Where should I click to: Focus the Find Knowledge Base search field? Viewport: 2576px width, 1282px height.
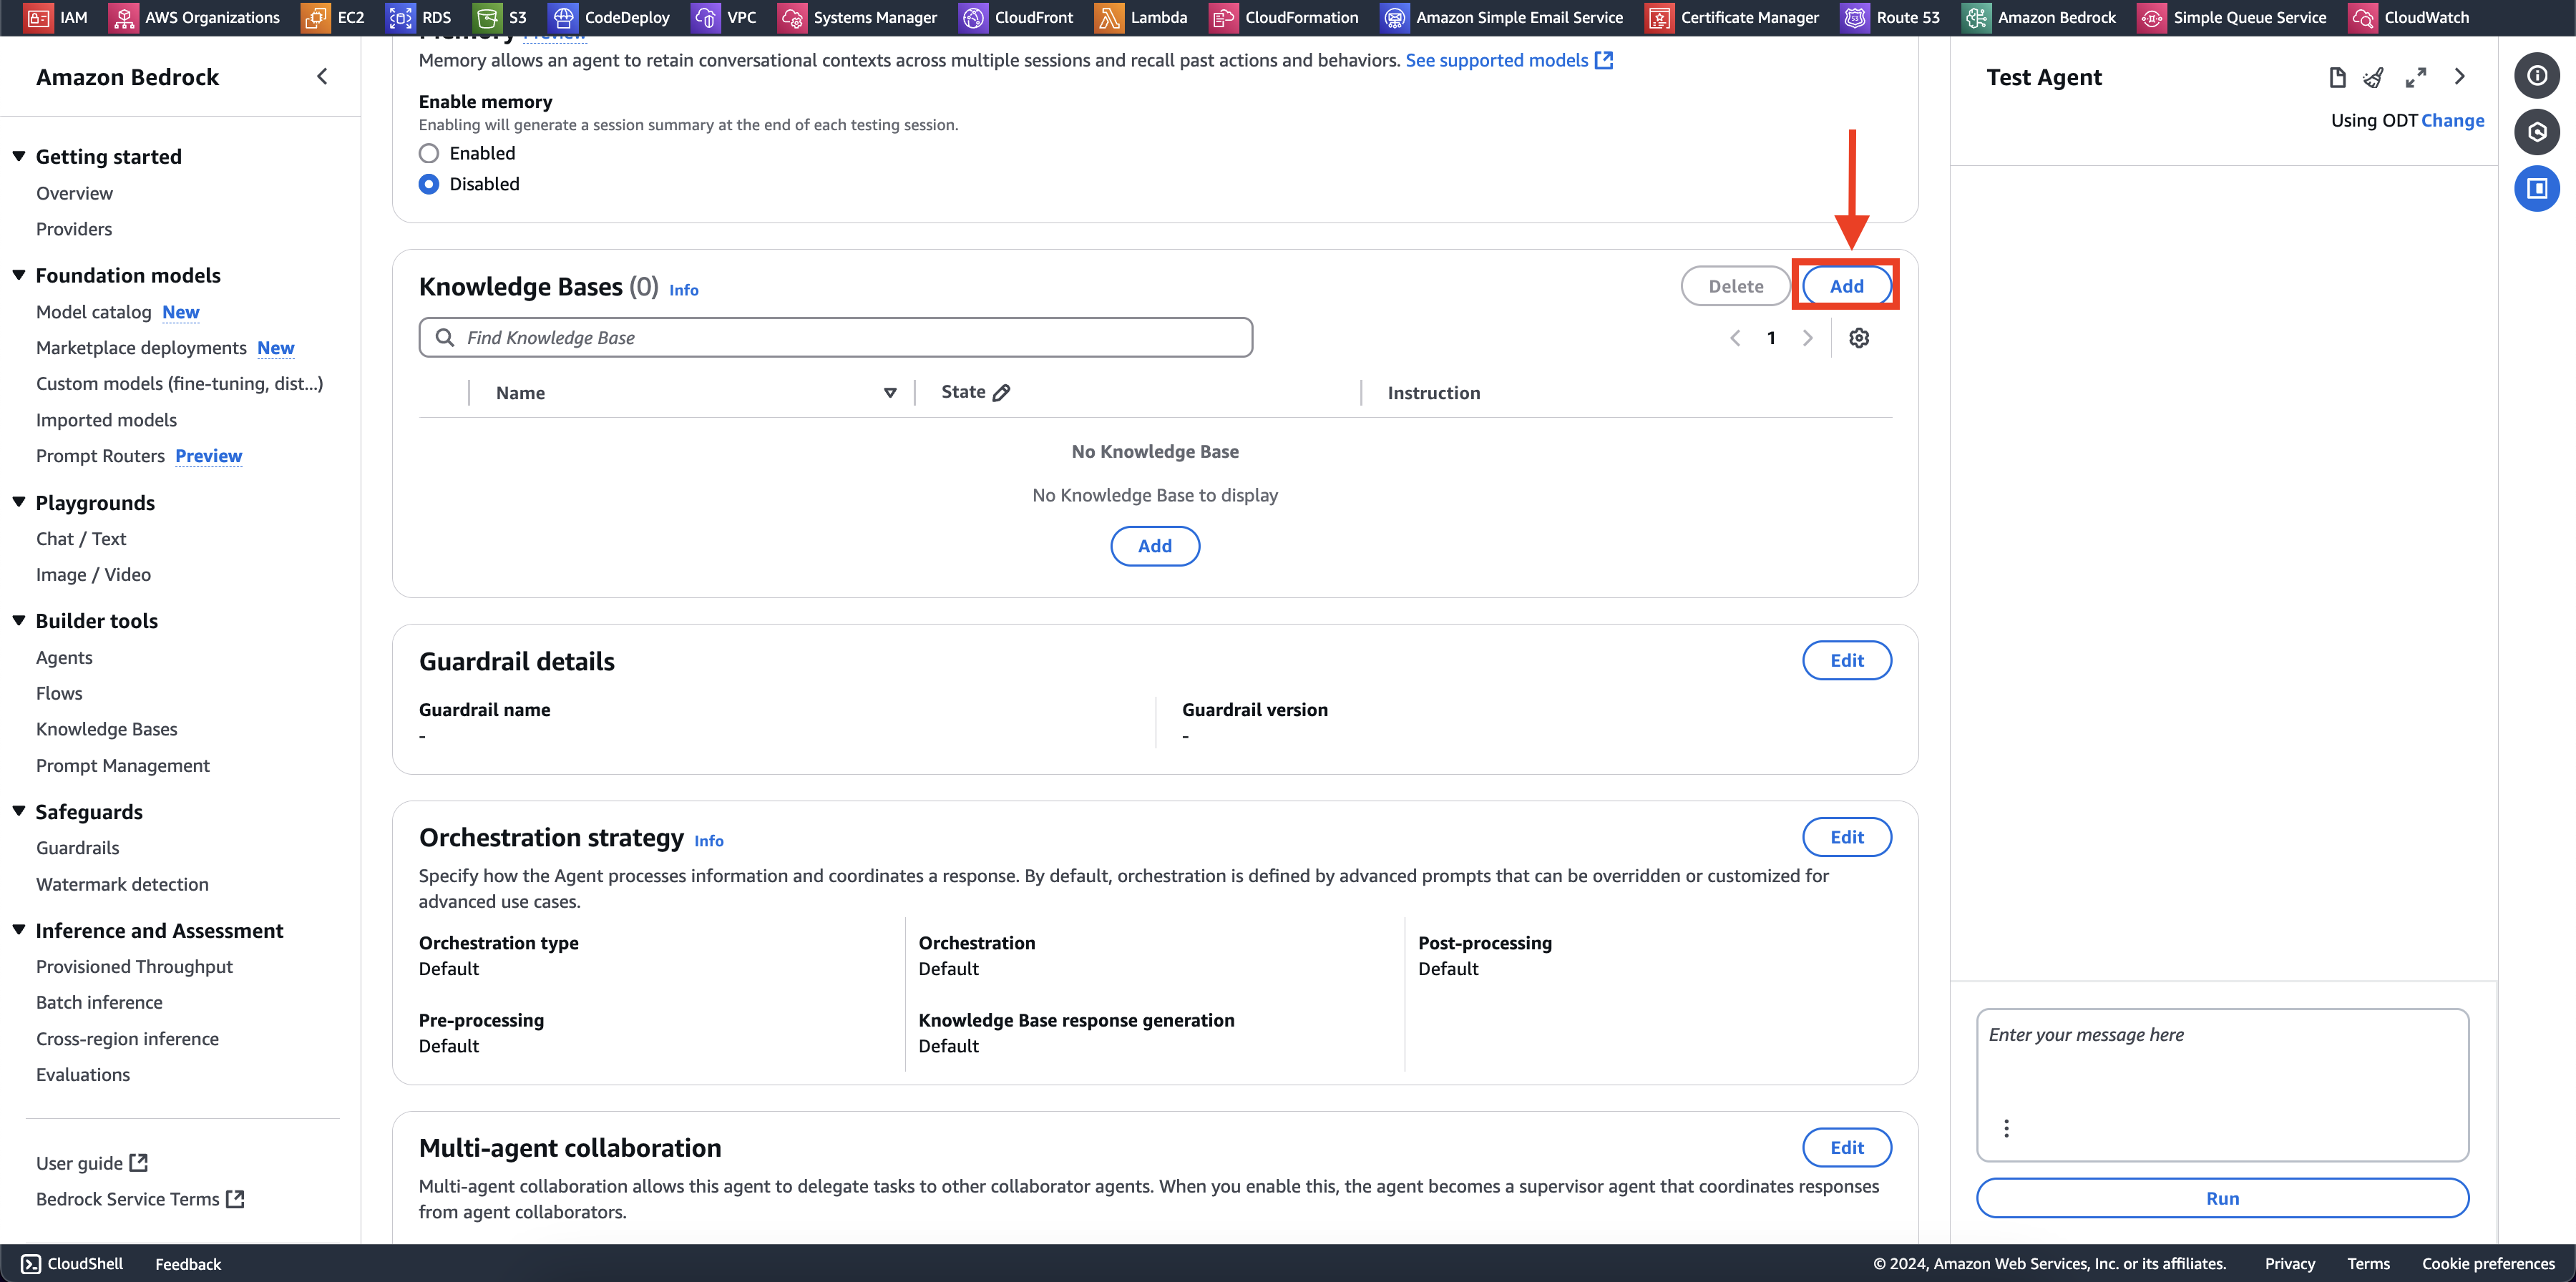(835, 338)
